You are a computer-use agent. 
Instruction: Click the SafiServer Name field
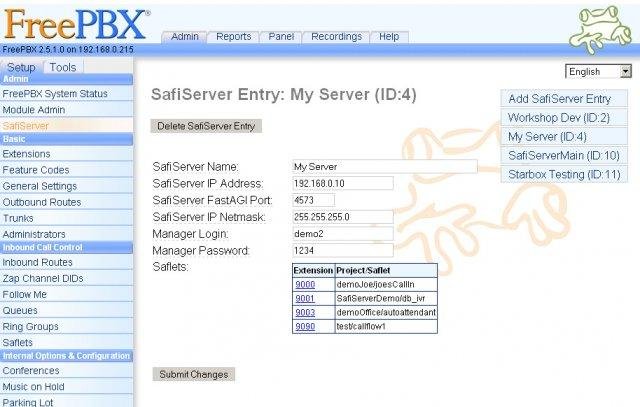(385, 167)
